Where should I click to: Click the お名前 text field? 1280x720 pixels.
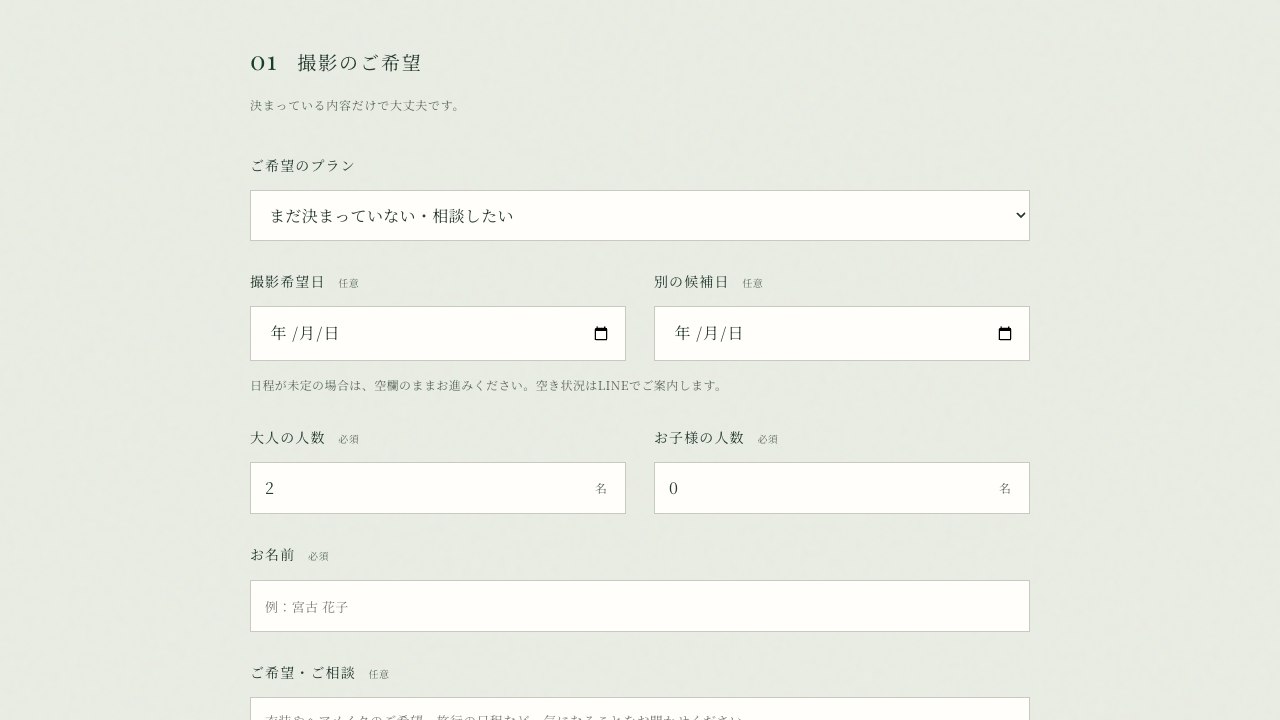(x=640, y=606)
